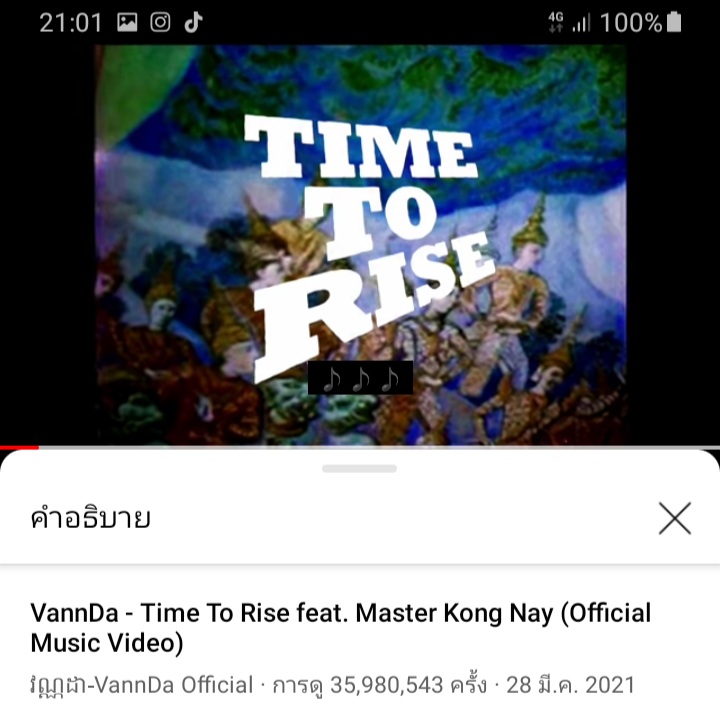Tap the 28 มี.ค. 2021 upload date
Image resolution: width=720 pixels, height=717 pixels.
tap(570, 685)
